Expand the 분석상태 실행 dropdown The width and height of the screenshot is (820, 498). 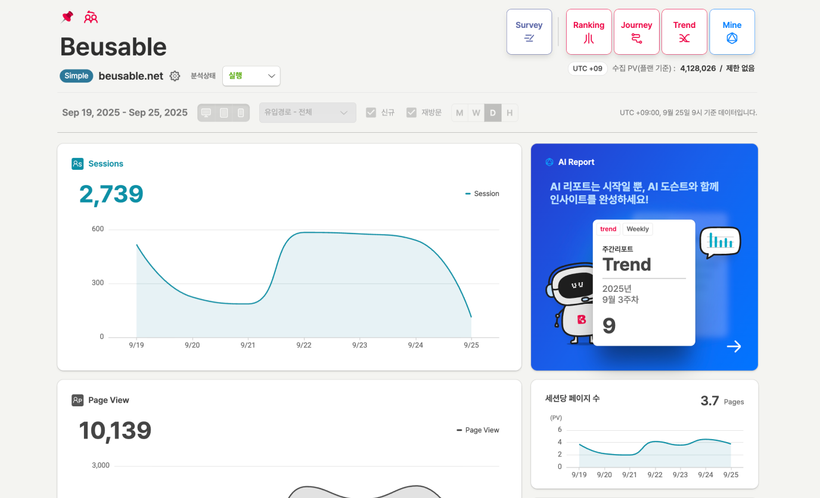[251, 76]
